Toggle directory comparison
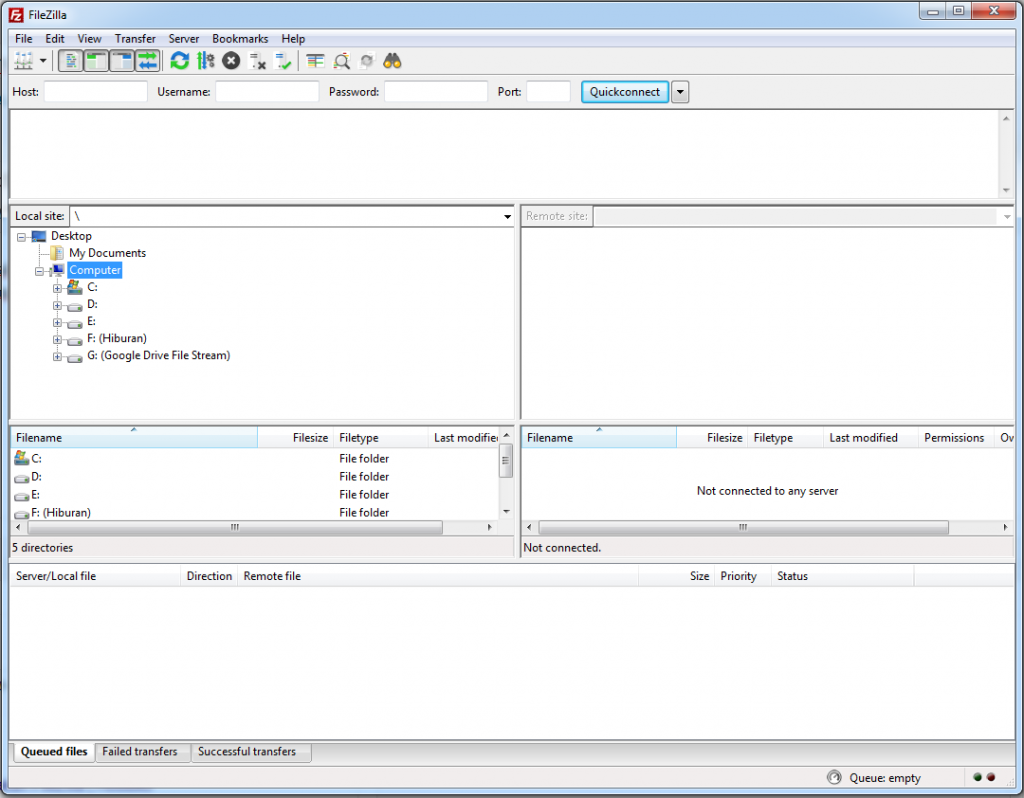The width and height of the screenshot is (1024, 798). (x=342, y=61)
